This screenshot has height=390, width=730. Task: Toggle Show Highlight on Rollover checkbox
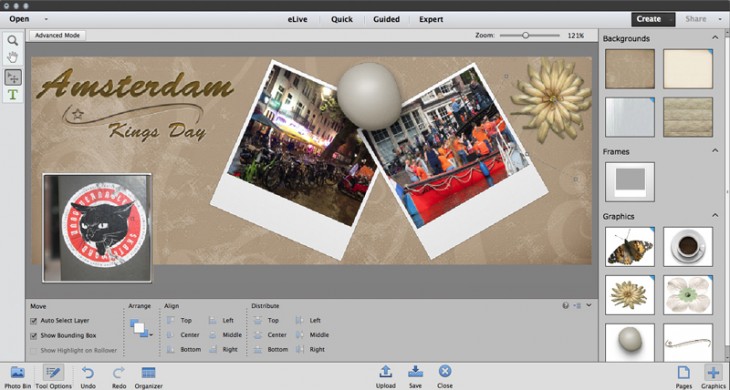click(x=34, y=350)
